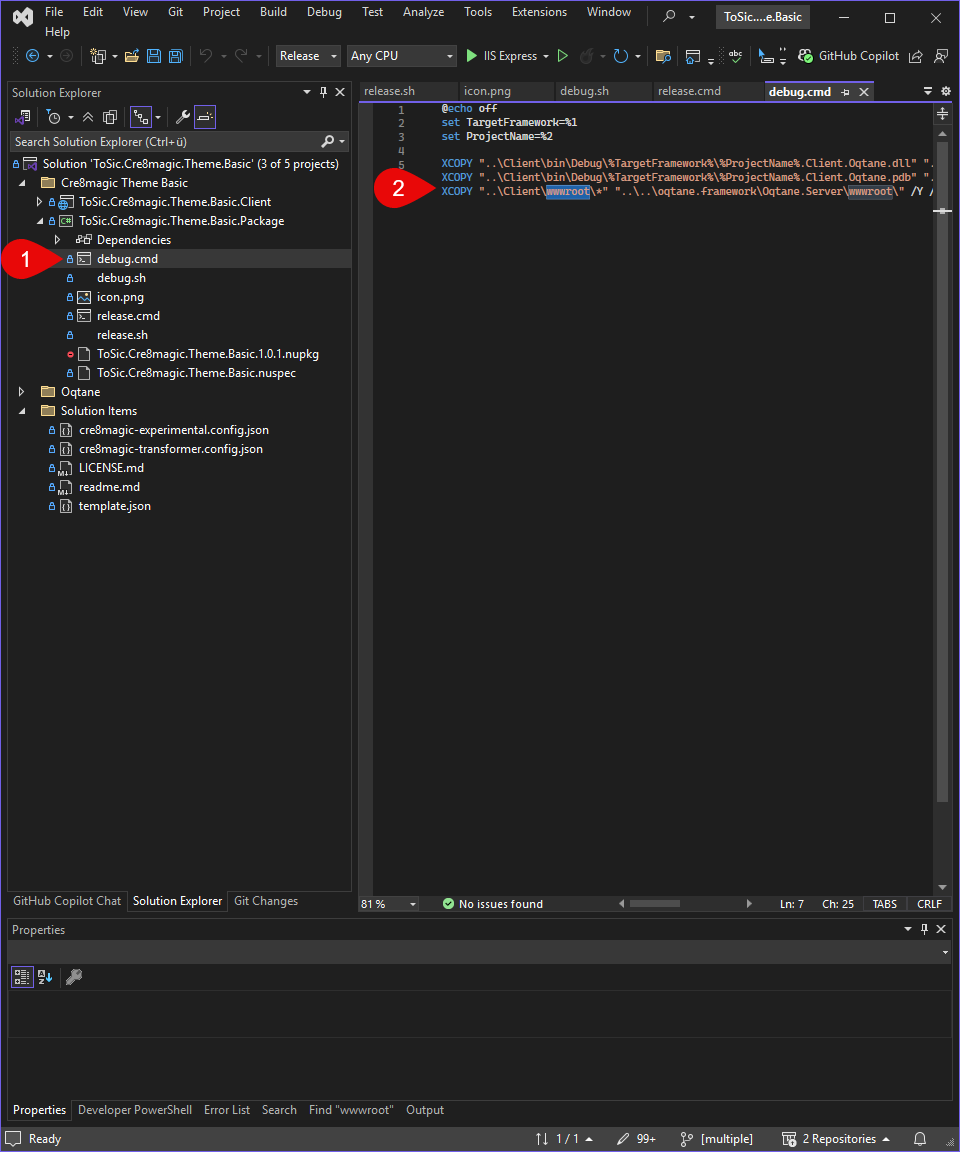Click the Search Solution Explorer input field
Image resolution: width=960 pixels, height=1152 pixels.
166,142
